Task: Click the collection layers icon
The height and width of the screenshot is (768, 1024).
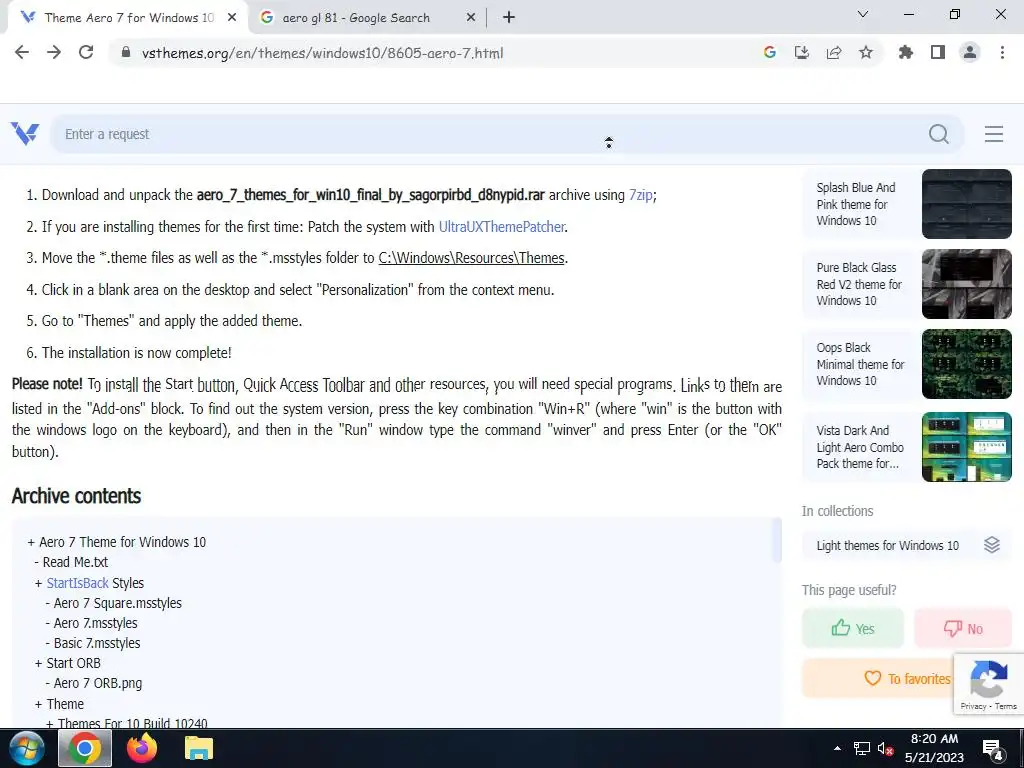Action: pyautogui.click(x=991, y=545)
